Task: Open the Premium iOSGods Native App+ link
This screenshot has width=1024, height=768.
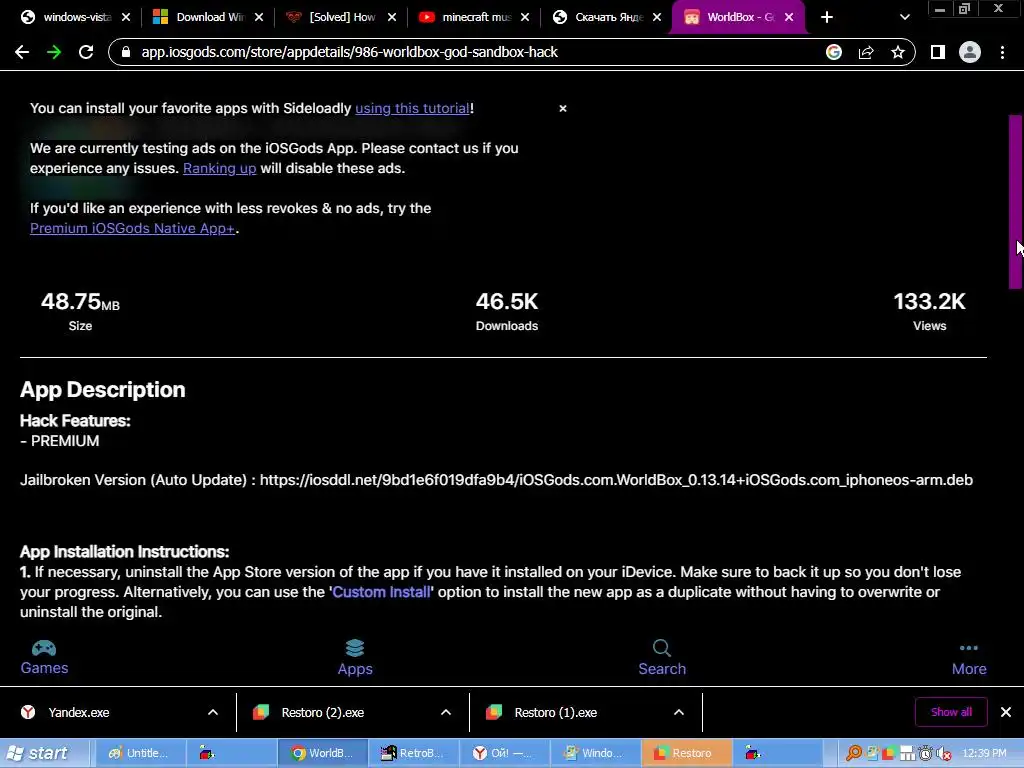Action: coord(133,229)
